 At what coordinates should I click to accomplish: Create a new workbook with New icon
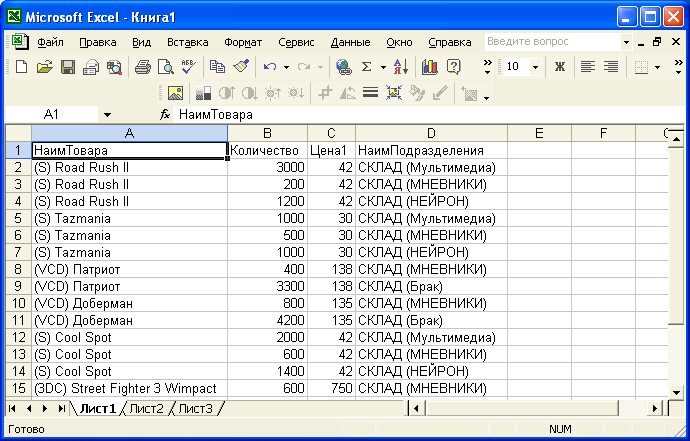point(21,67)
